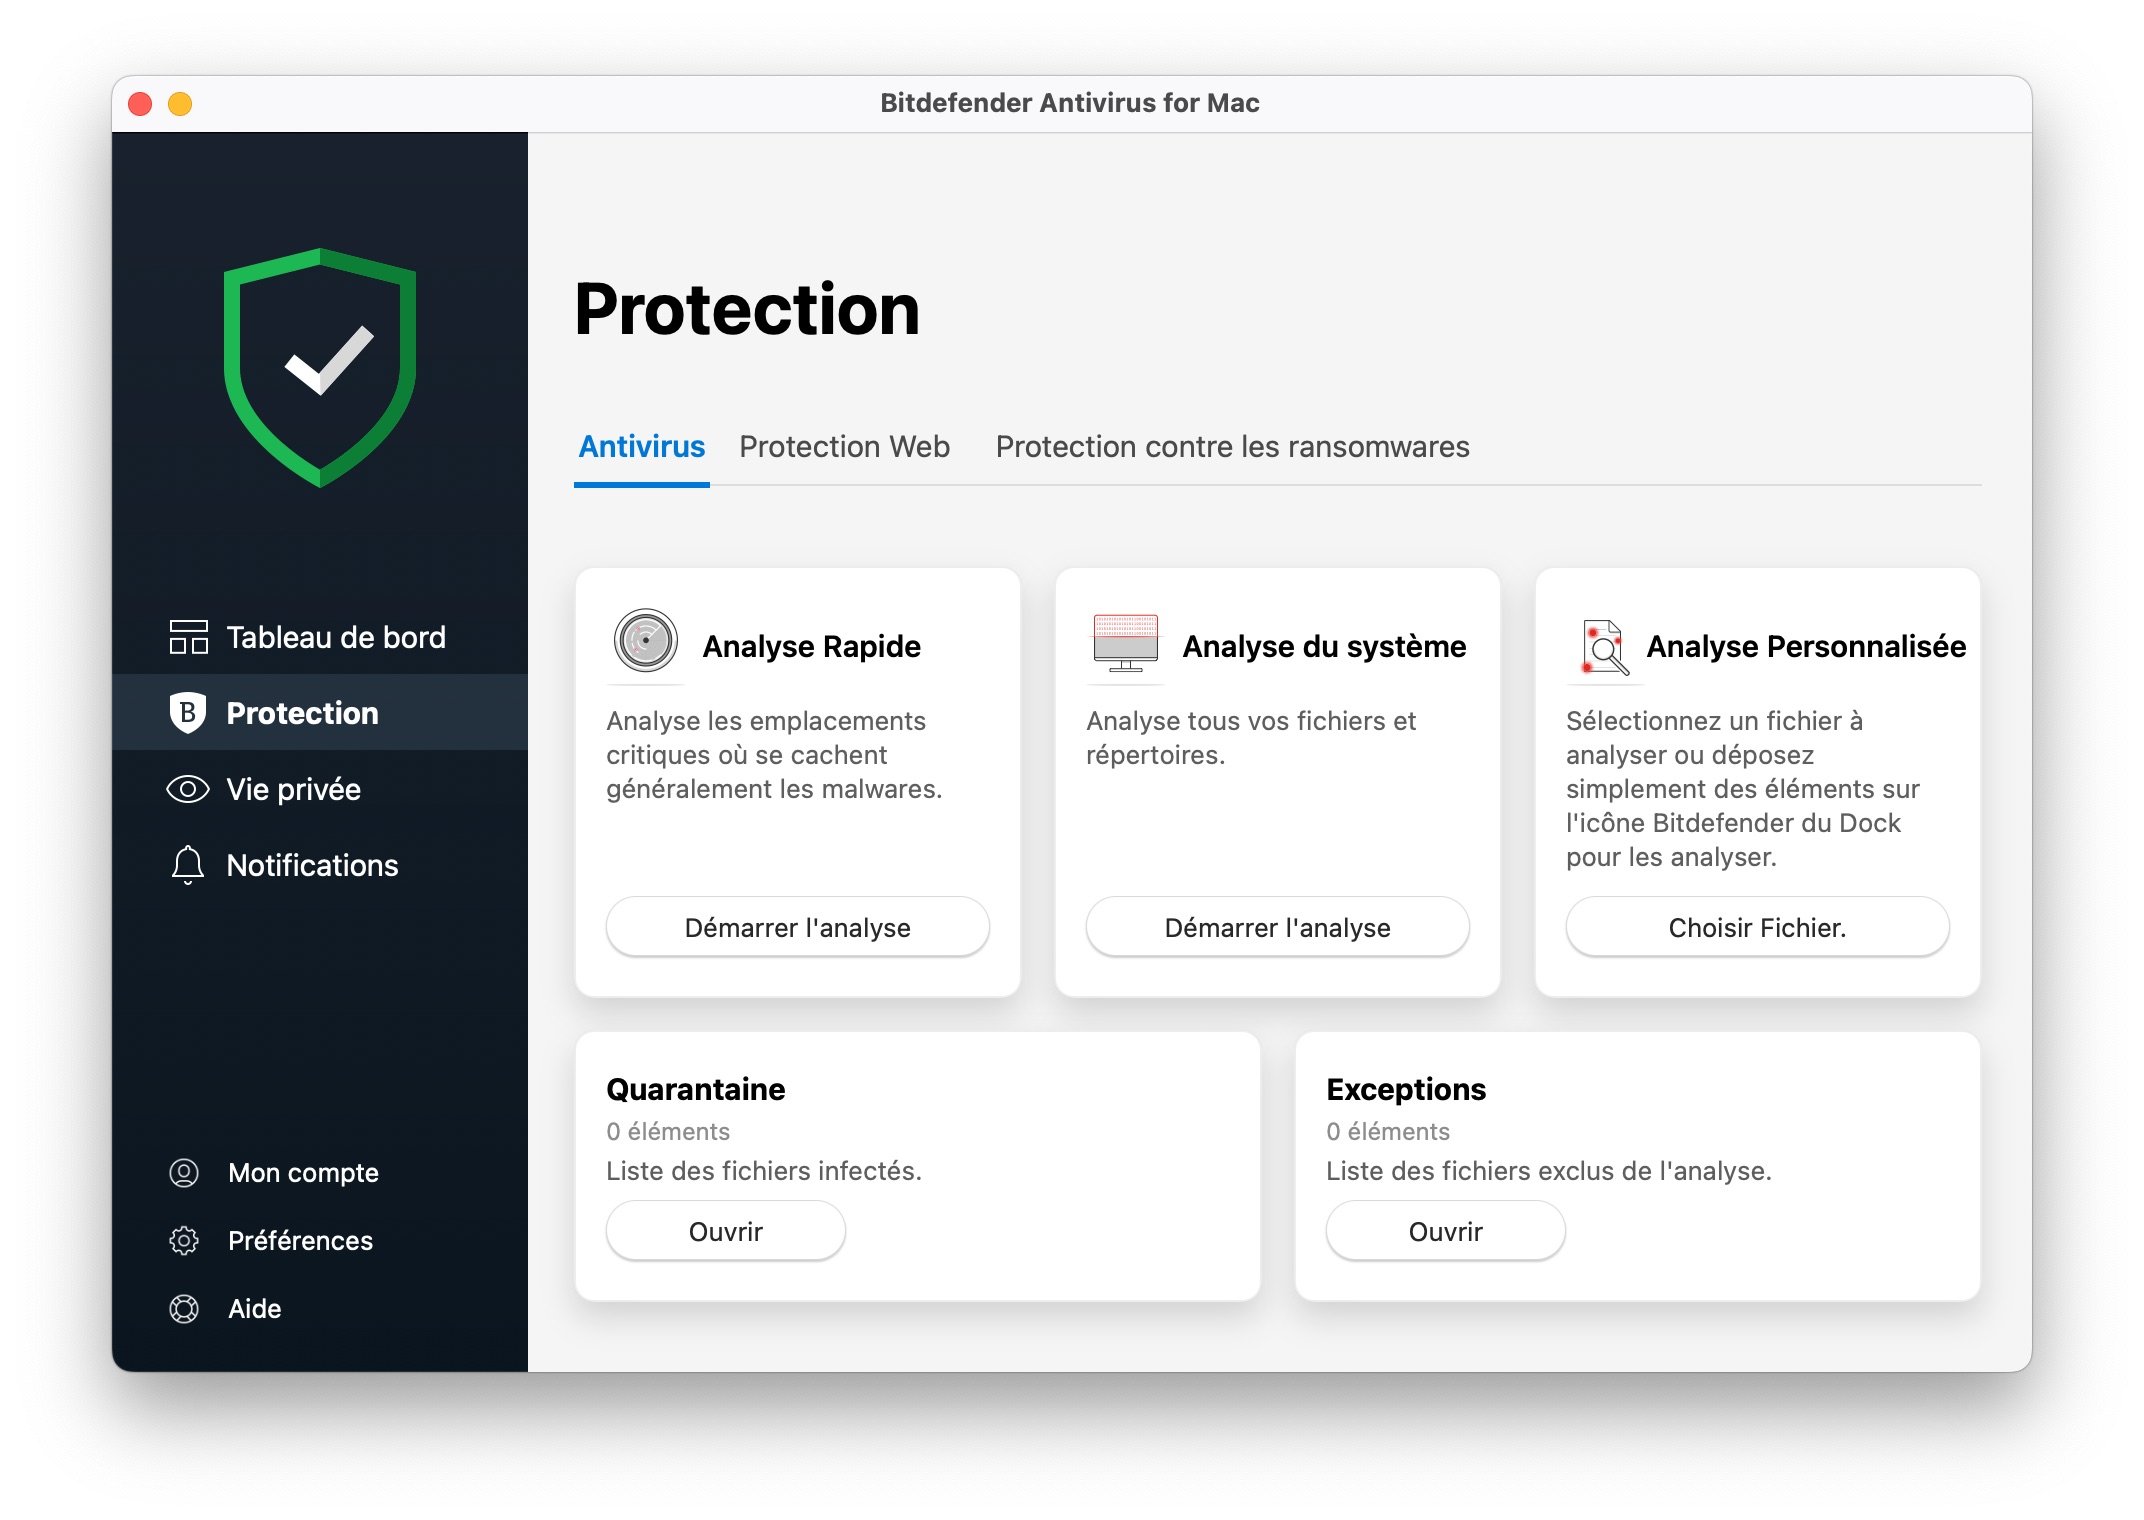Select the Tableau de bord sidebar icon
2144x1520 pixels.
186,637
